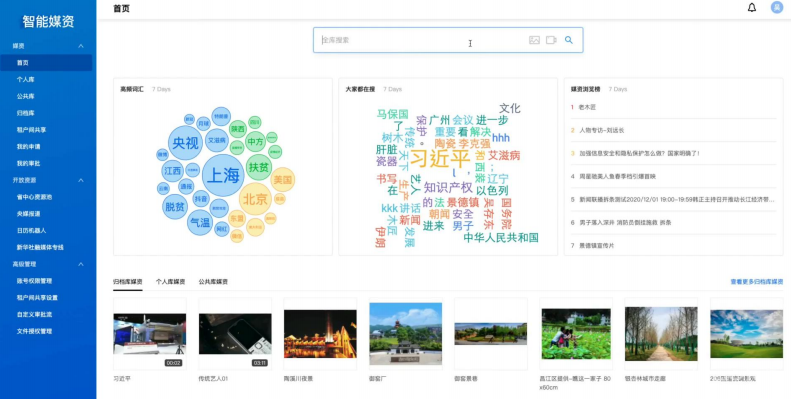Viewport: 791px width, 399px height.
Task: Click the 查看更多归档库媒资 link
Action: click(x=757, y=281)
